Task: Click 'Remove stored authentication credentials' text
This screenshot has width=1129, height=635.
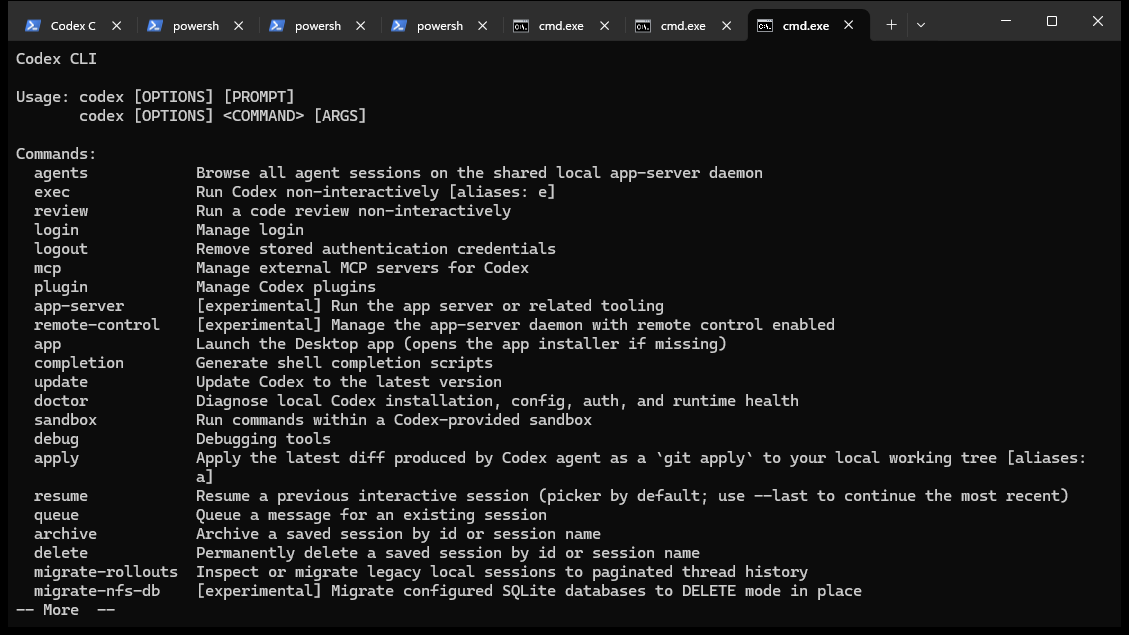Action: point(376,249)
